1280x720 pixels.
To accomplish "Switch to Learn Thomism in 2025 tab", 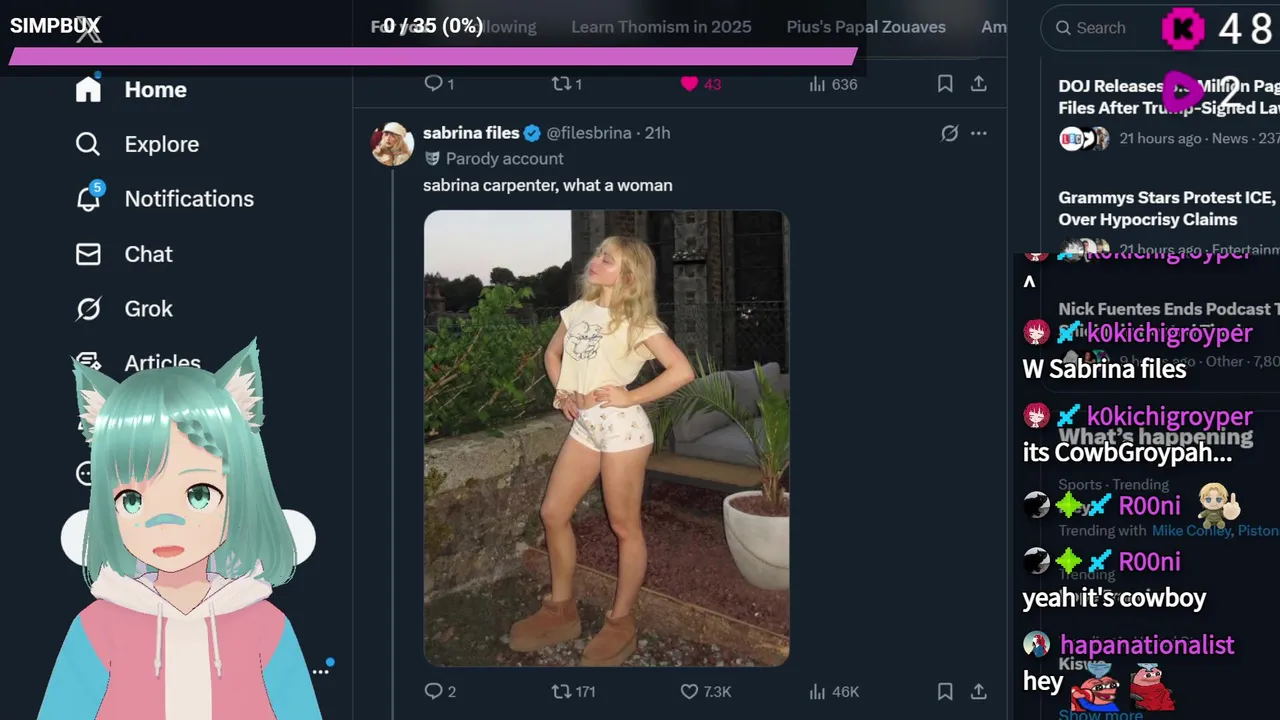I will [x=661, y=27].
